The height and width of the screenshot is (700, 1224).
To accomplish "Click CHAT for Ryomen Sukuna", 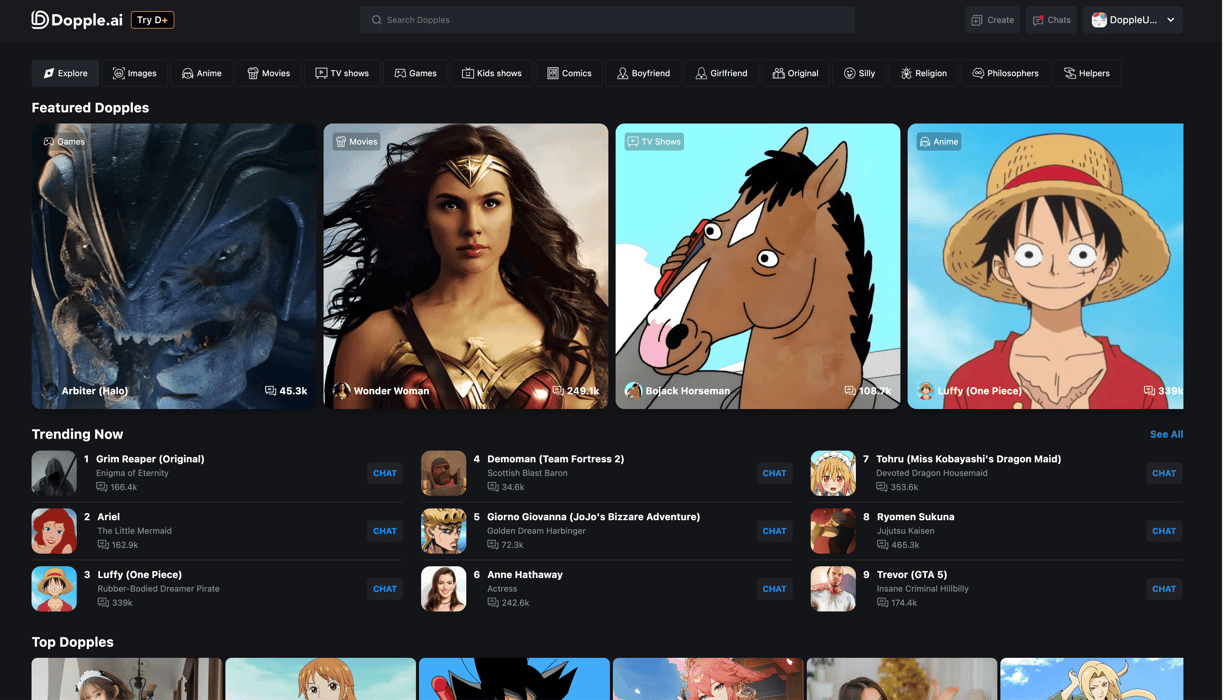I will (1164, 531).
